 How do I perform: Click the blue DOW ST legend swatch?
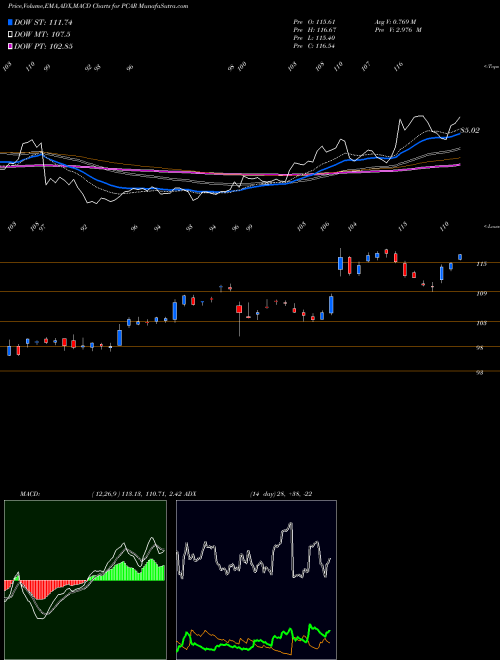point(10,22)
